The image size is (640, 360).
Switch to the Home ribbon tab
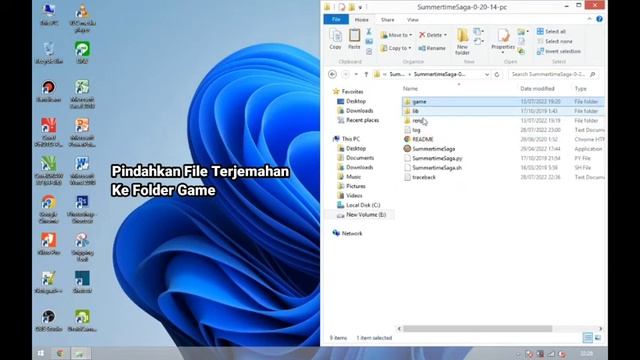(361, 20)
